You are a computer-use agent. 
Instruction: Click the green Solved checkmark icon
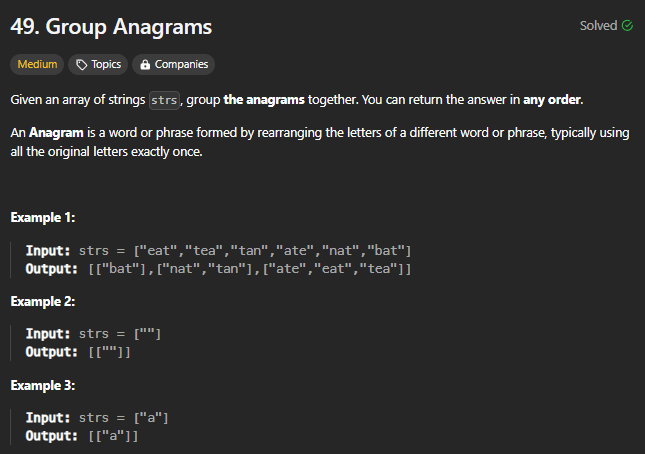(x=627, y=25)
